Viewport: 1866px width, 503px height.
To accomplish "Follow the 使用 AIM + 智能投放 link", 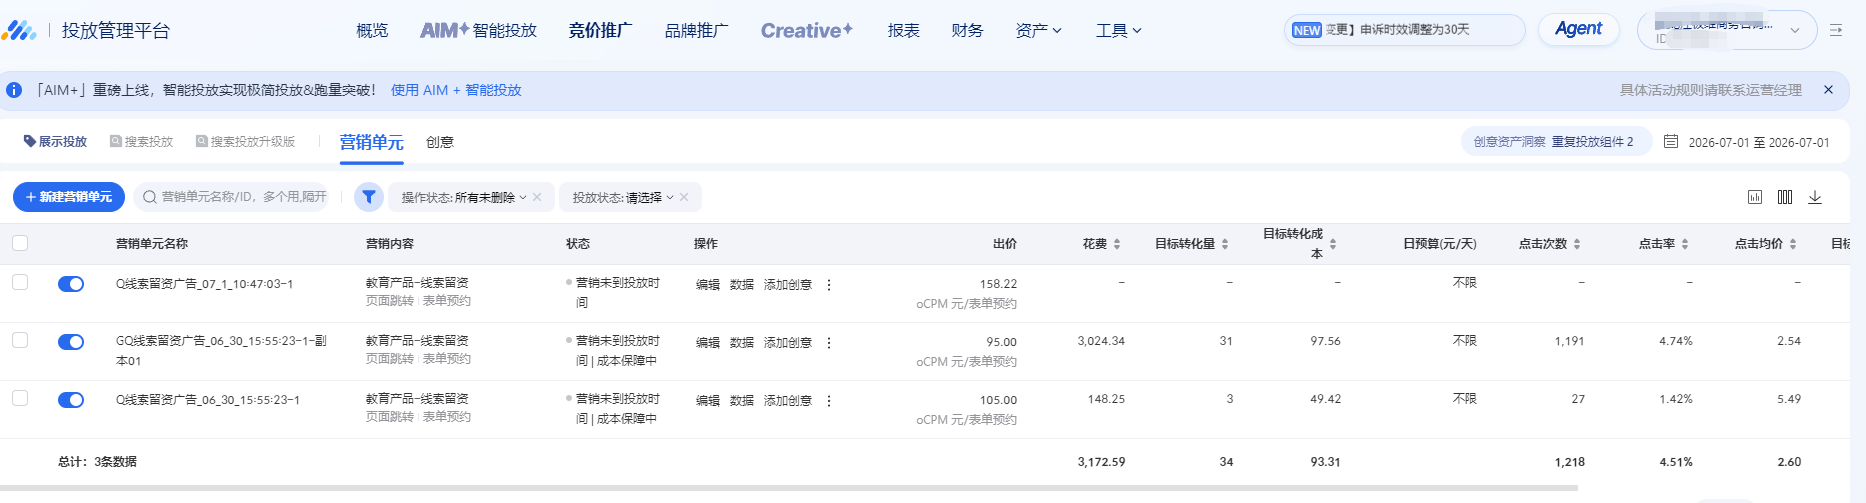I will click(x=456, y=90).
